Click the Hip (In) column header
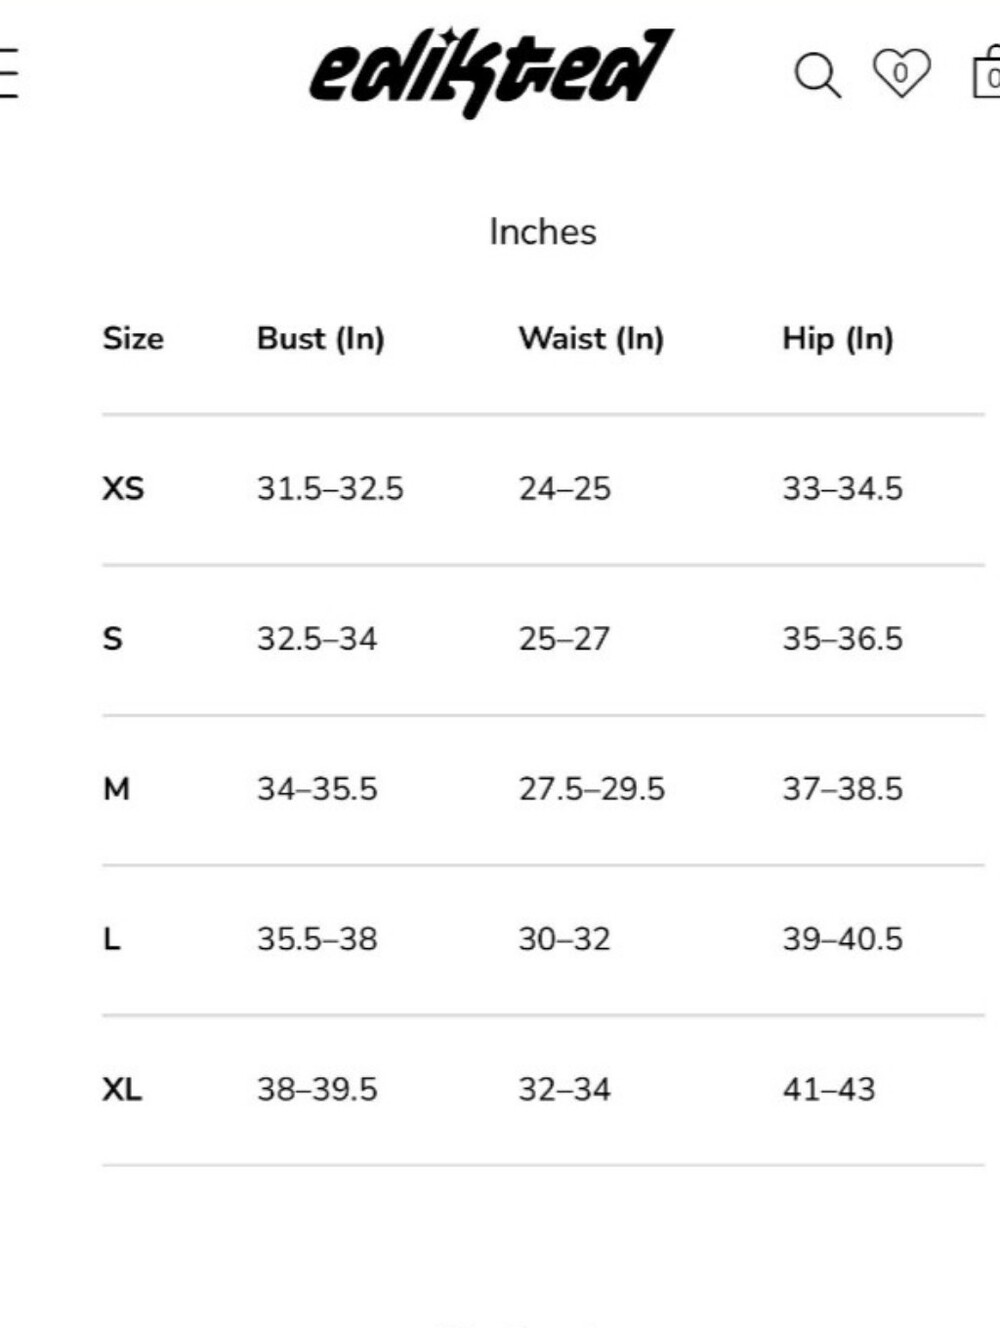This screenshot has width=1000, height=1328. coord(838,339)
